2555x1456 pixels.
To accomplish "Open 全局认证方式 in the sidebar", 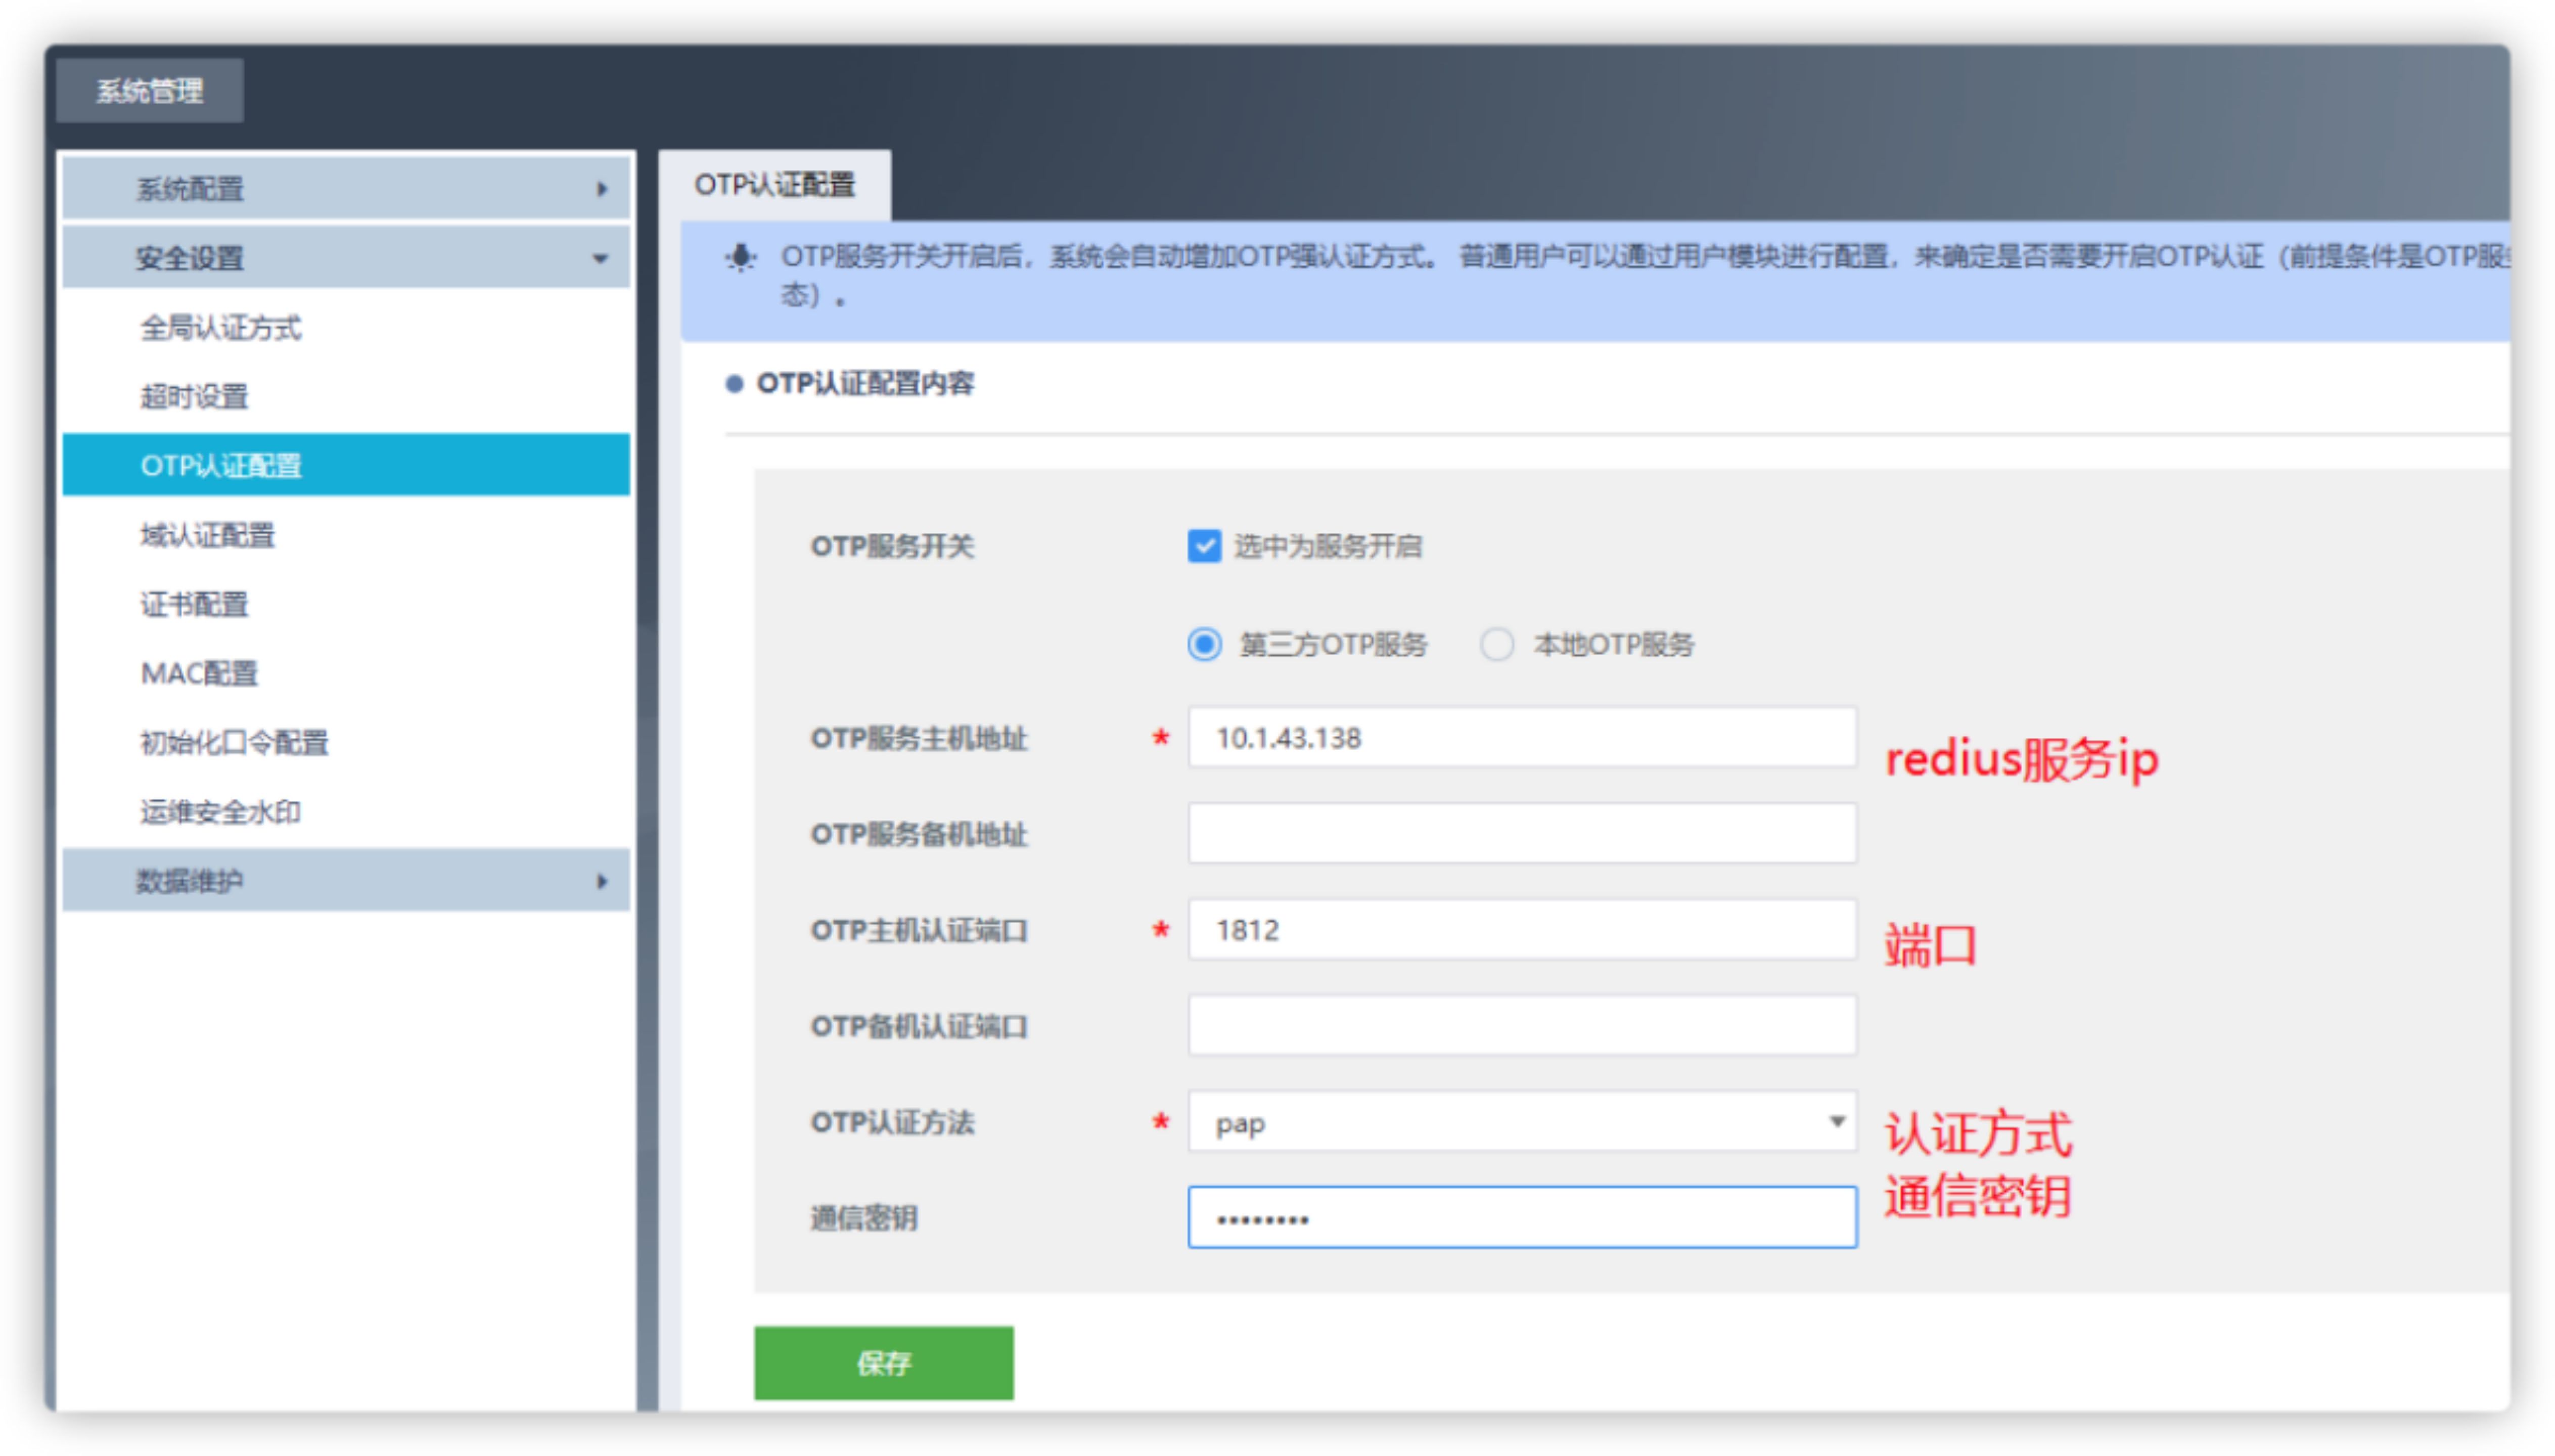I will pos(221,328).
